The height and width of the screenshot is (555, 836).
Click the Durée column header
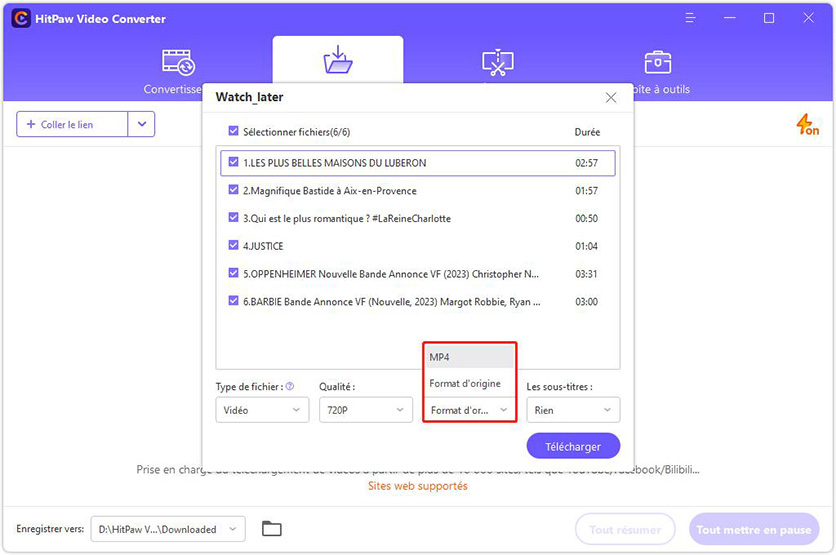pos(587,132)
